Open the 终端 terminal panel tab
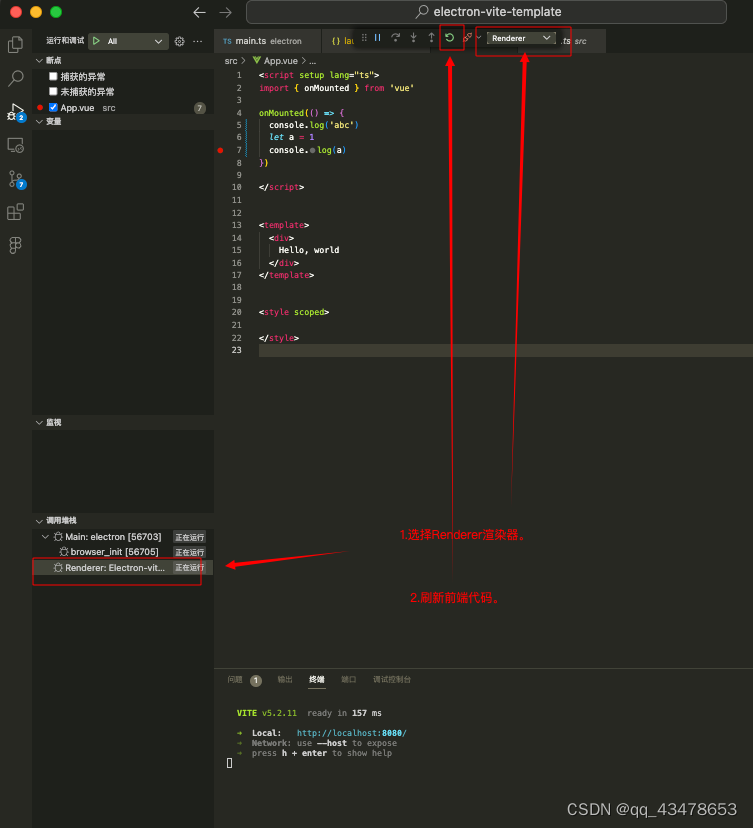The width and height of the screenshot is (753, 828). coord(317,680)
